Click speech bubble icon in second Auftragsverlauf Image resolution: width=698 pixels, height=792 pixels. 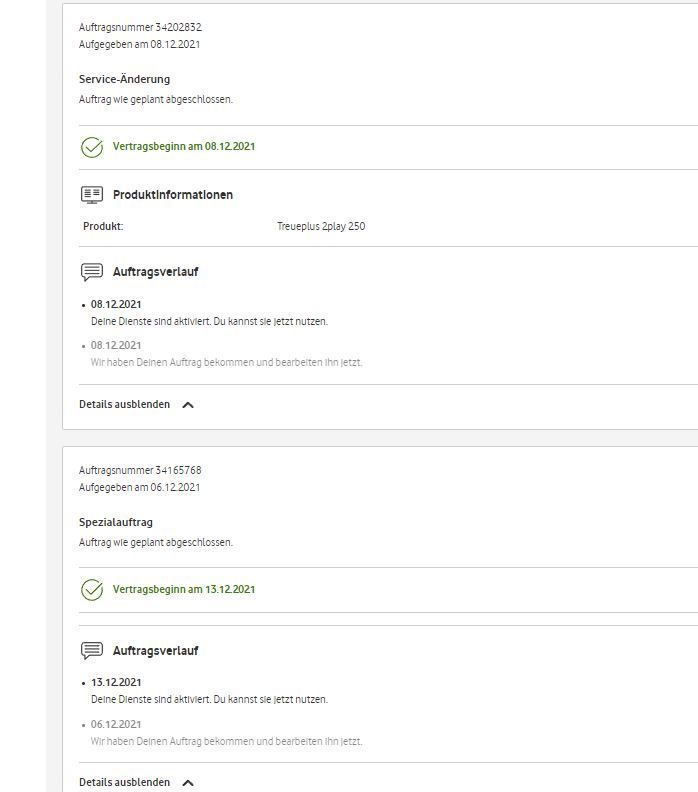coord(92,651)
